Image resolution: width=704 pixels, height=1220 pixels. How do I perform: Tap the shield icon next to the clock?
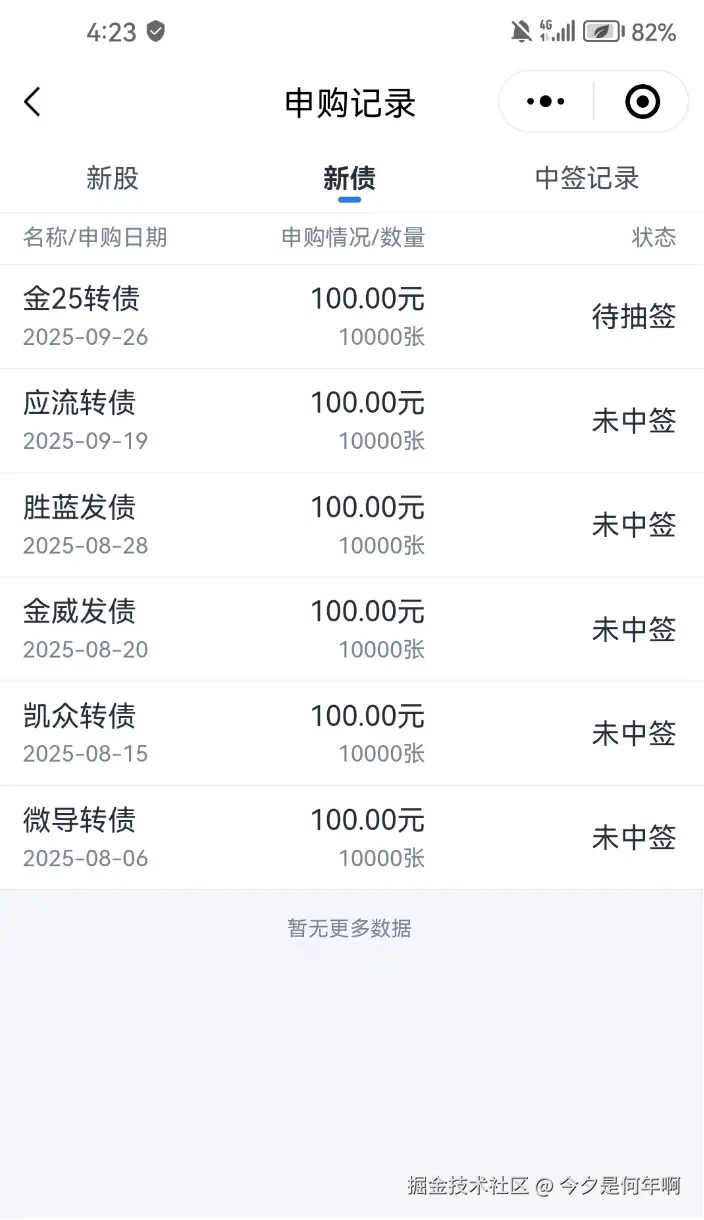tap(156, 33)
